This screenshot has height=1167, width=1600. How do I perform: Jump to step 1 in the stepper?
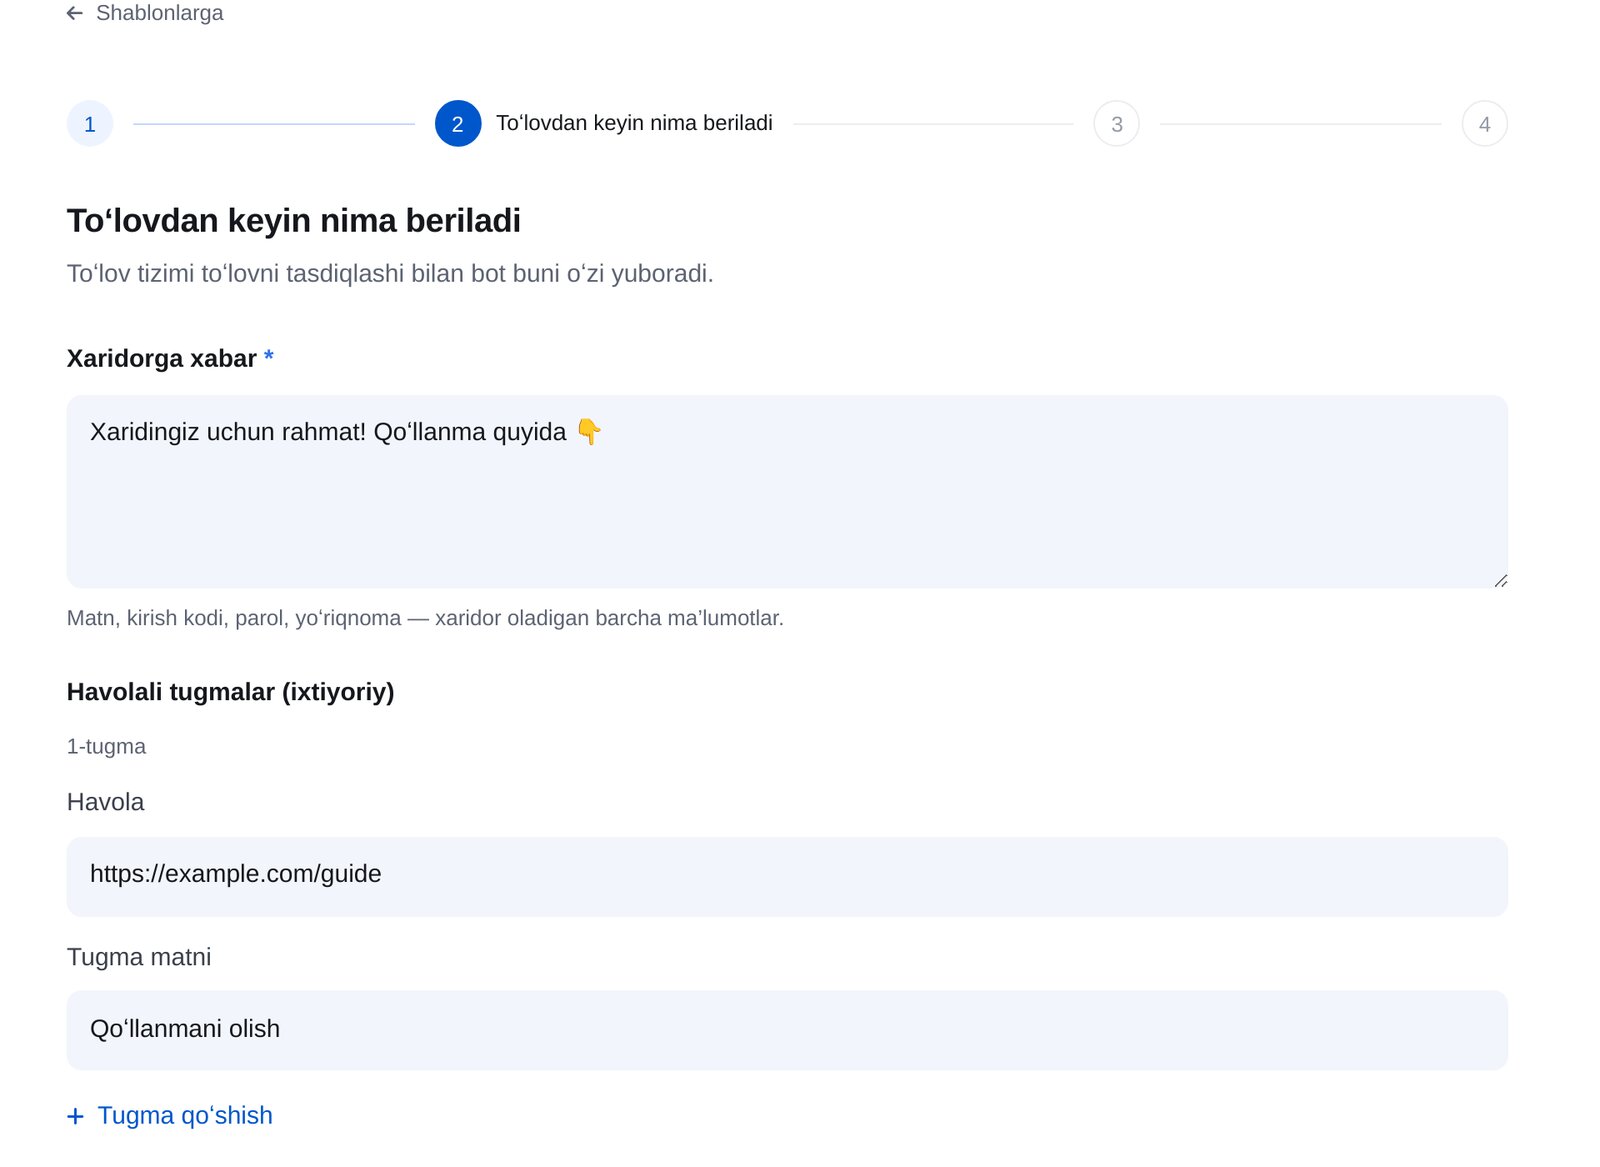pyautogui.click(x=90, y=124)
